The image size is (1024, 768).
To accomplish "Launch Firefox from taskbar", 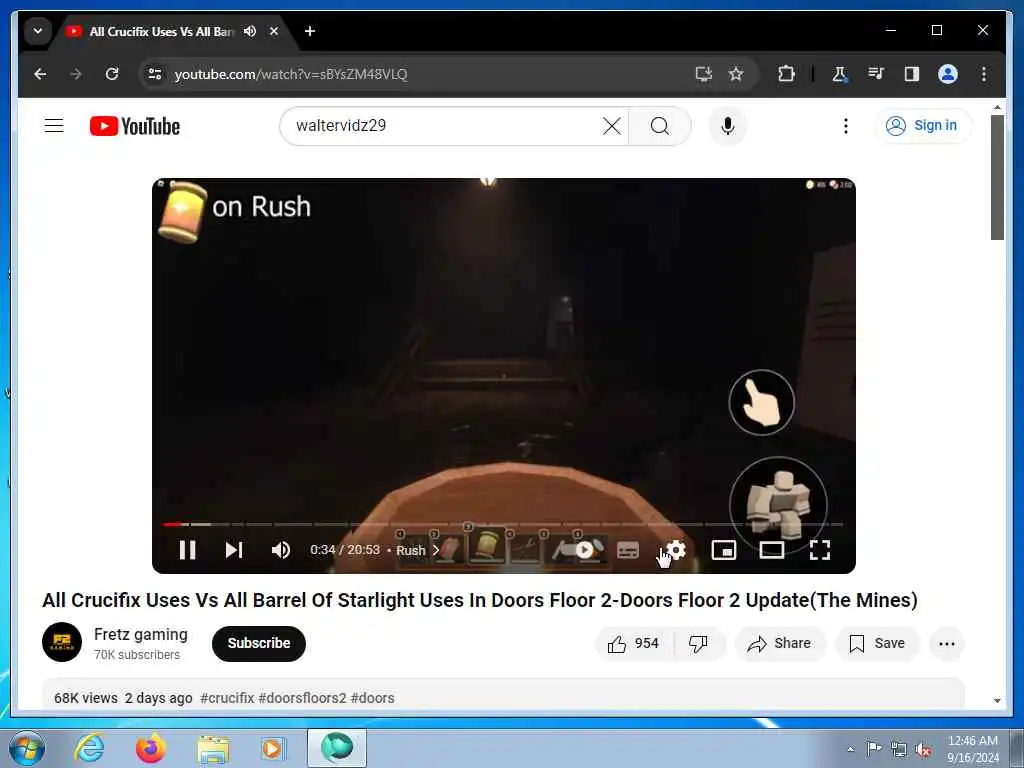I will pos(151,748).
